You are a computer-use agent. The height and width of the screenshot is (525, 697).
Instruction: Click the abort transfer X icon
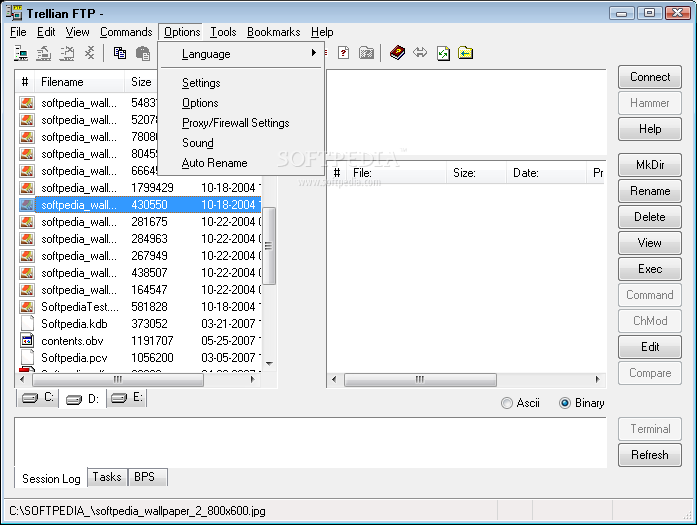[x=90, y=53]
